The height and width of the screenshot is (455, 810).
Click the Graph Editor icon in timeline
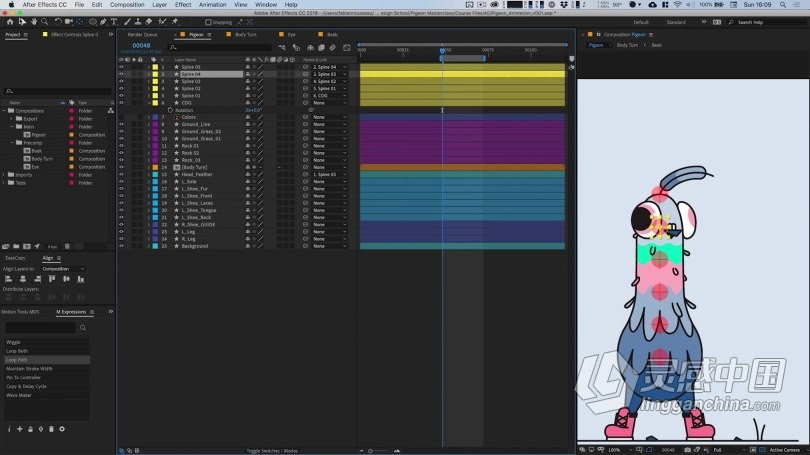click(347, 48)
